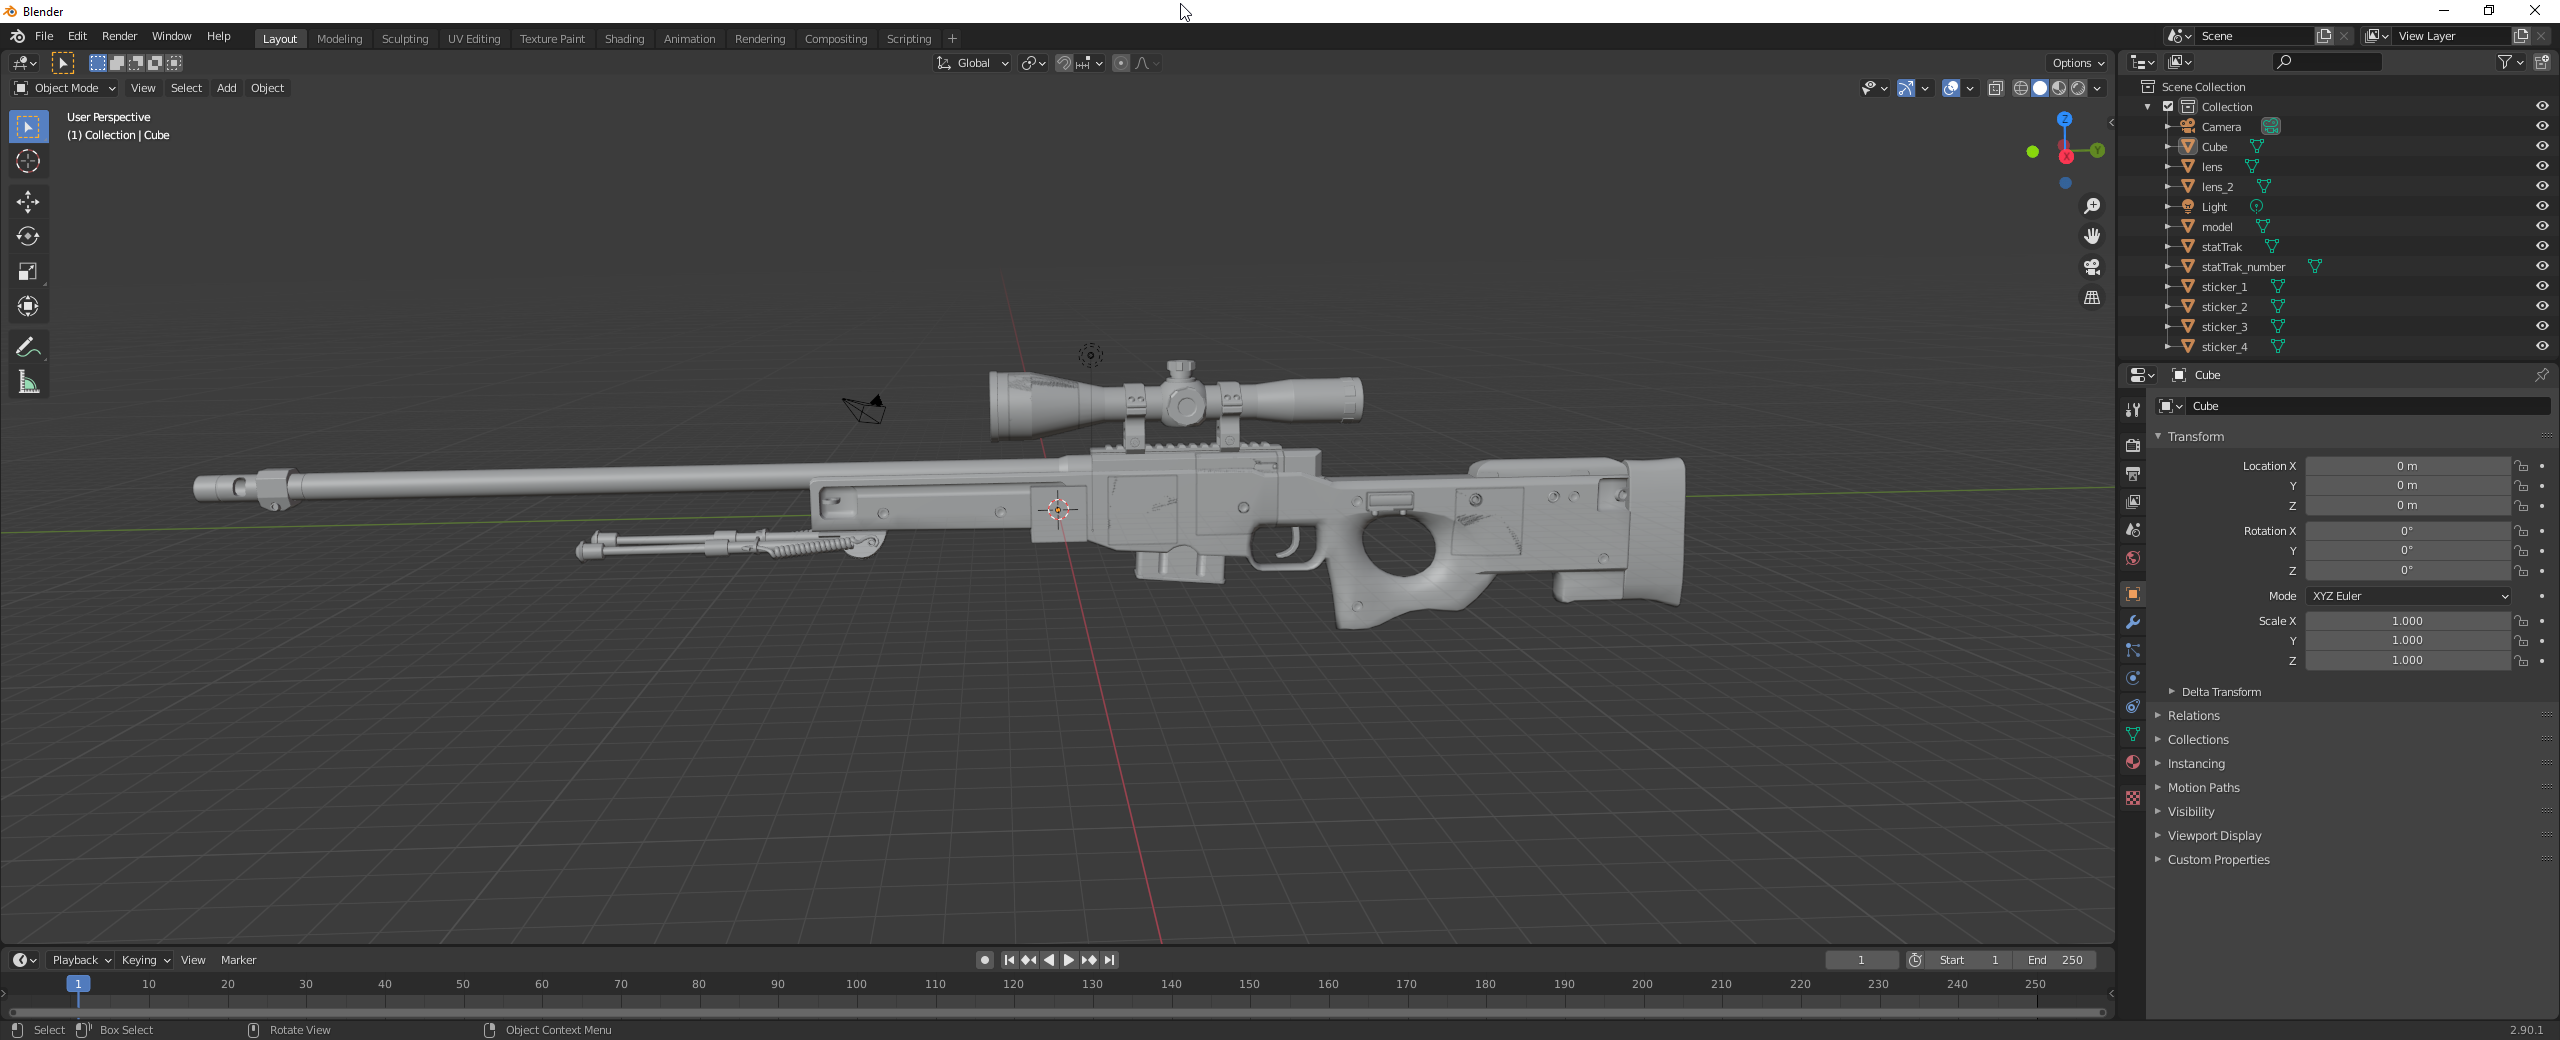
Task: Choose the Move tool
Action: coord(28,202)
